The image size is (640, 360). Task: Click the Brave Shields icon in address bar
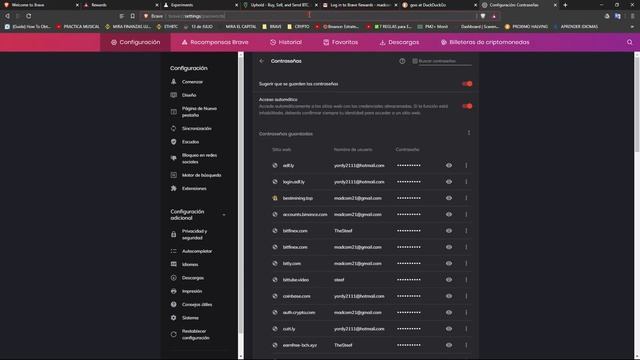[x=483, y=16]
